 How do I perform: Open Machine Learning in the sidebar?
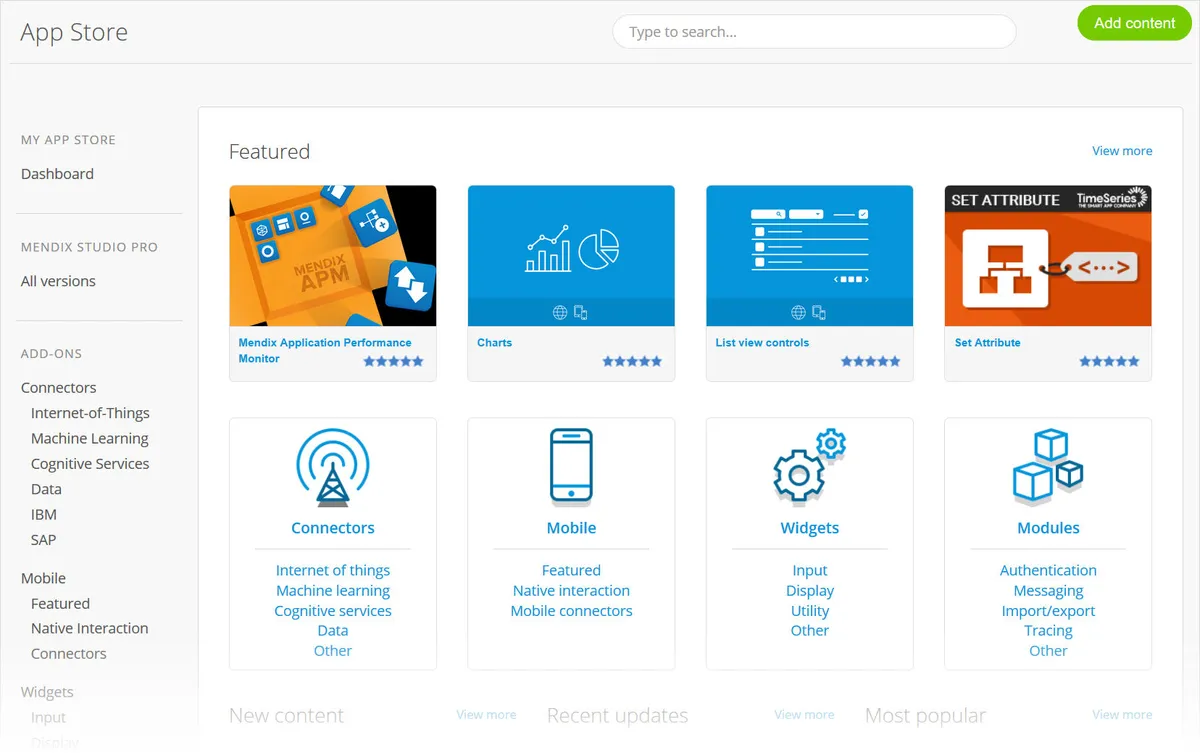[90, 438]
